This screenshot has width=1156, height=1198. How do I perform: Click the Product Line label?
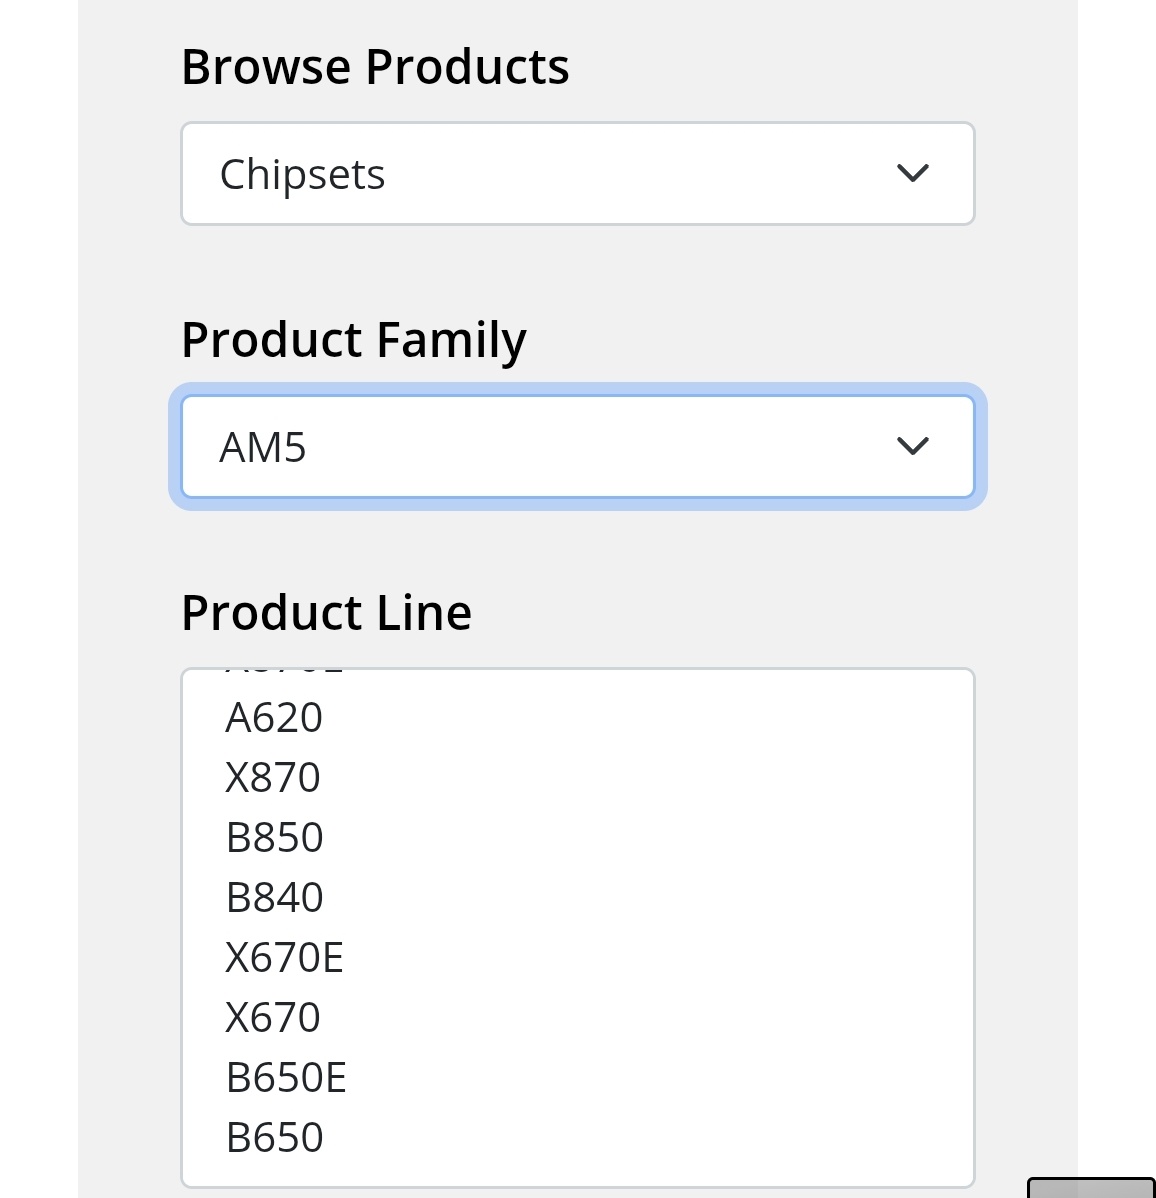click(326, 612)
